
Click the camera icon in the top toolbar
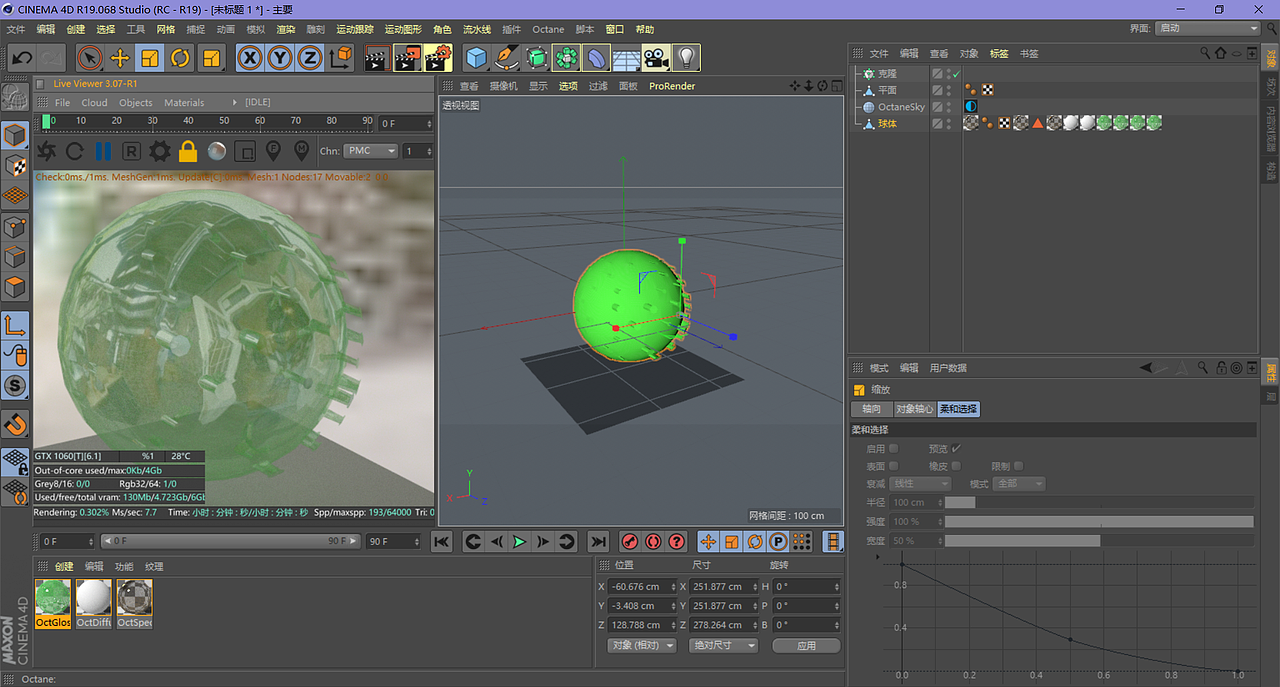[657, 57]
